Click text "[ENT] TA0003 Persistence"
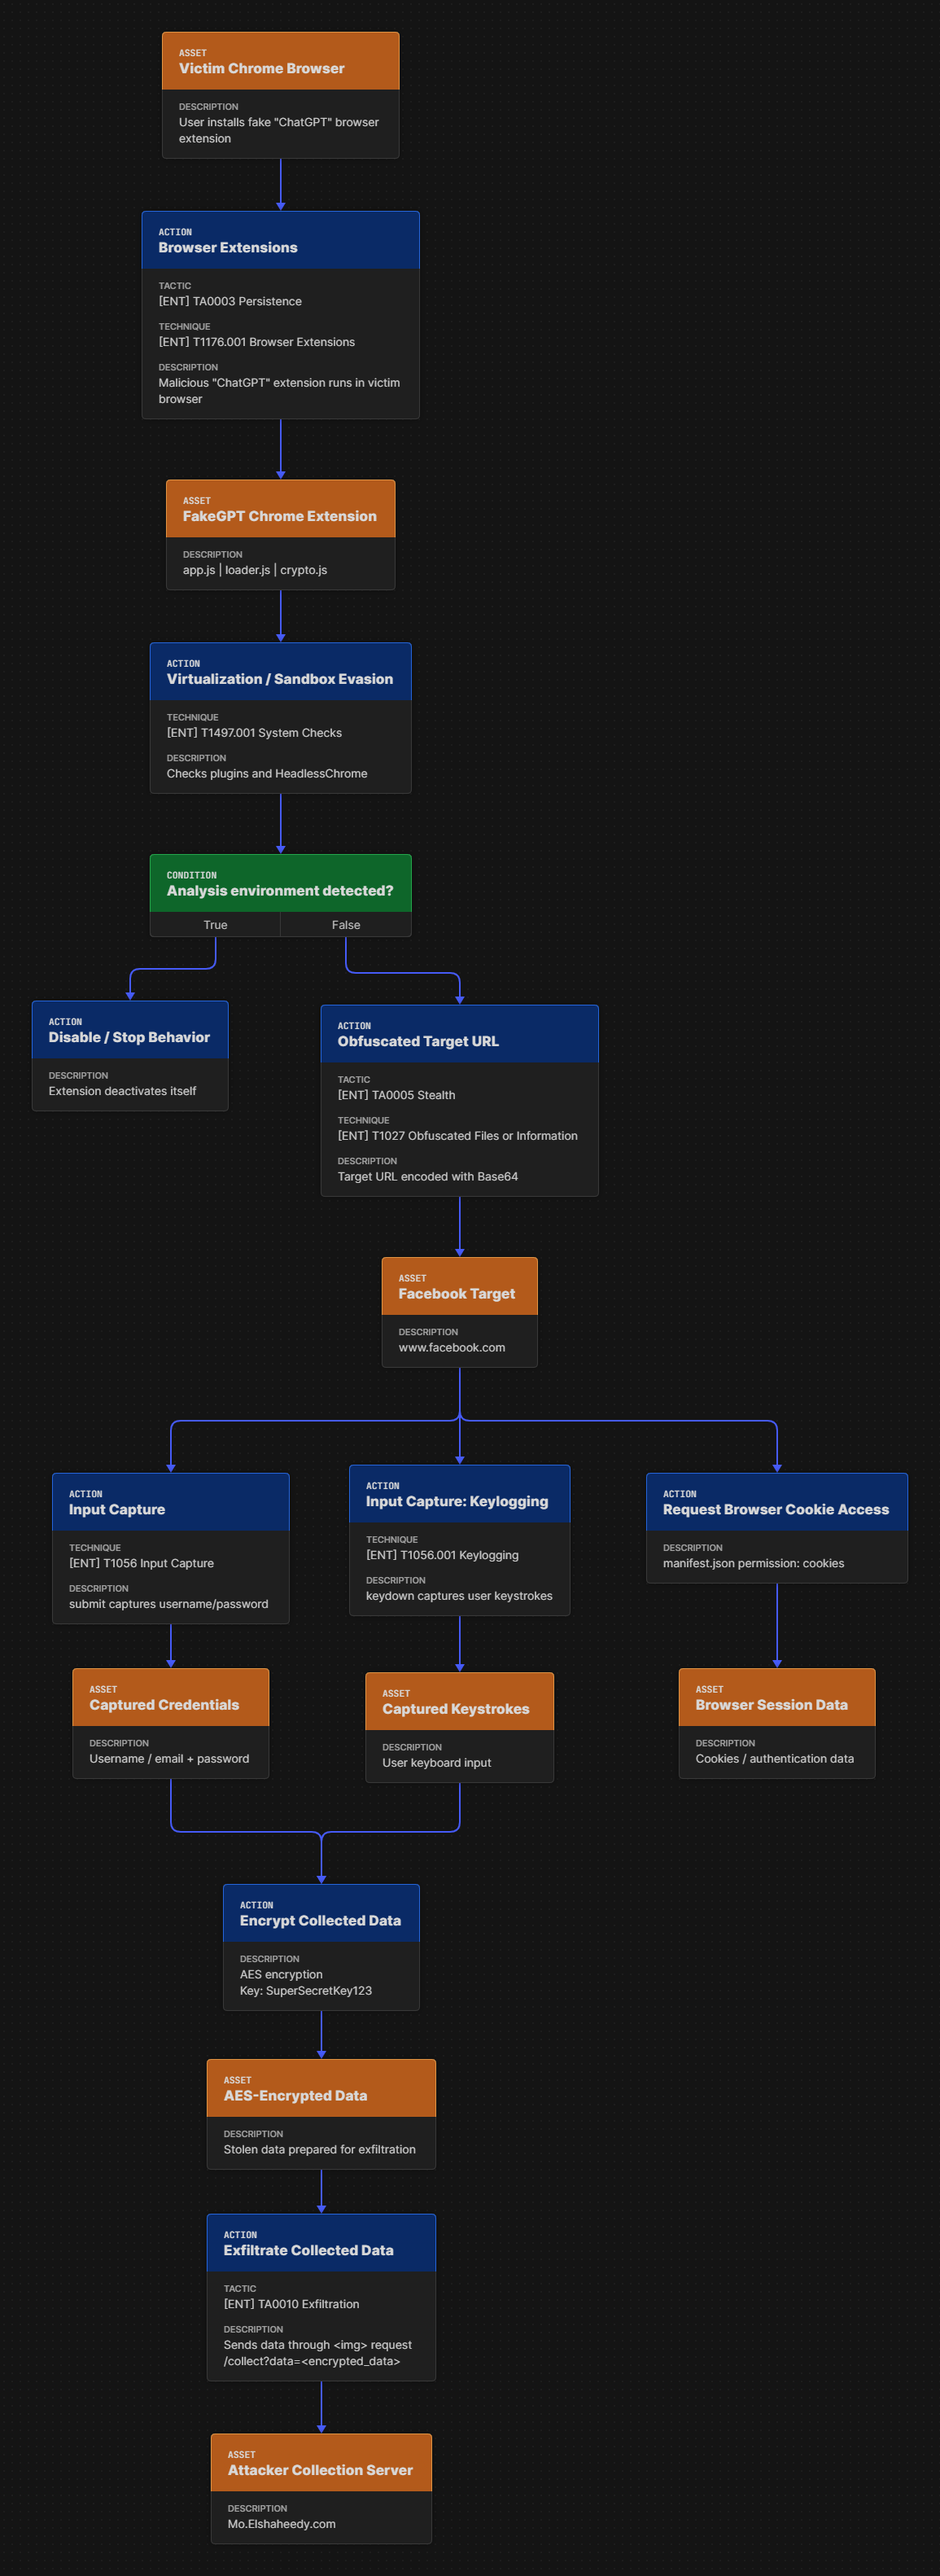 (x=230, y=301)
